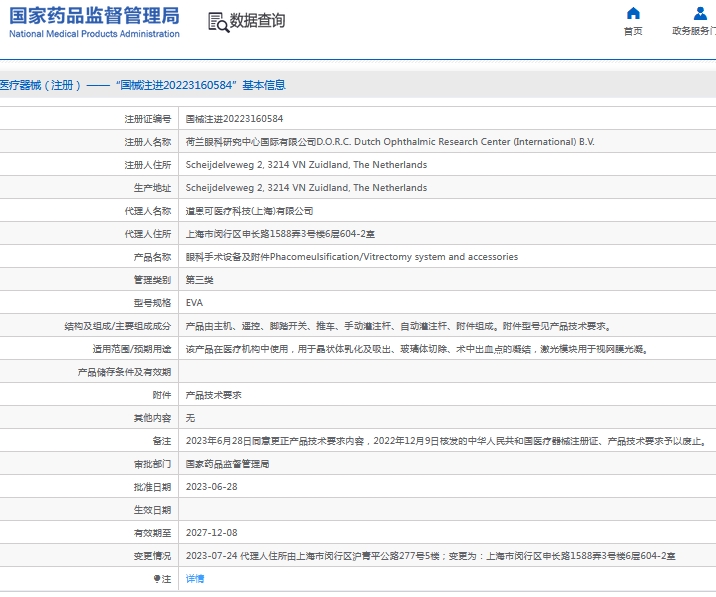Click the 该产品在医疗机构中使用 intended use text
This screenshot has width=716, height=597.
pyautogui.click(x=417, y=349)
